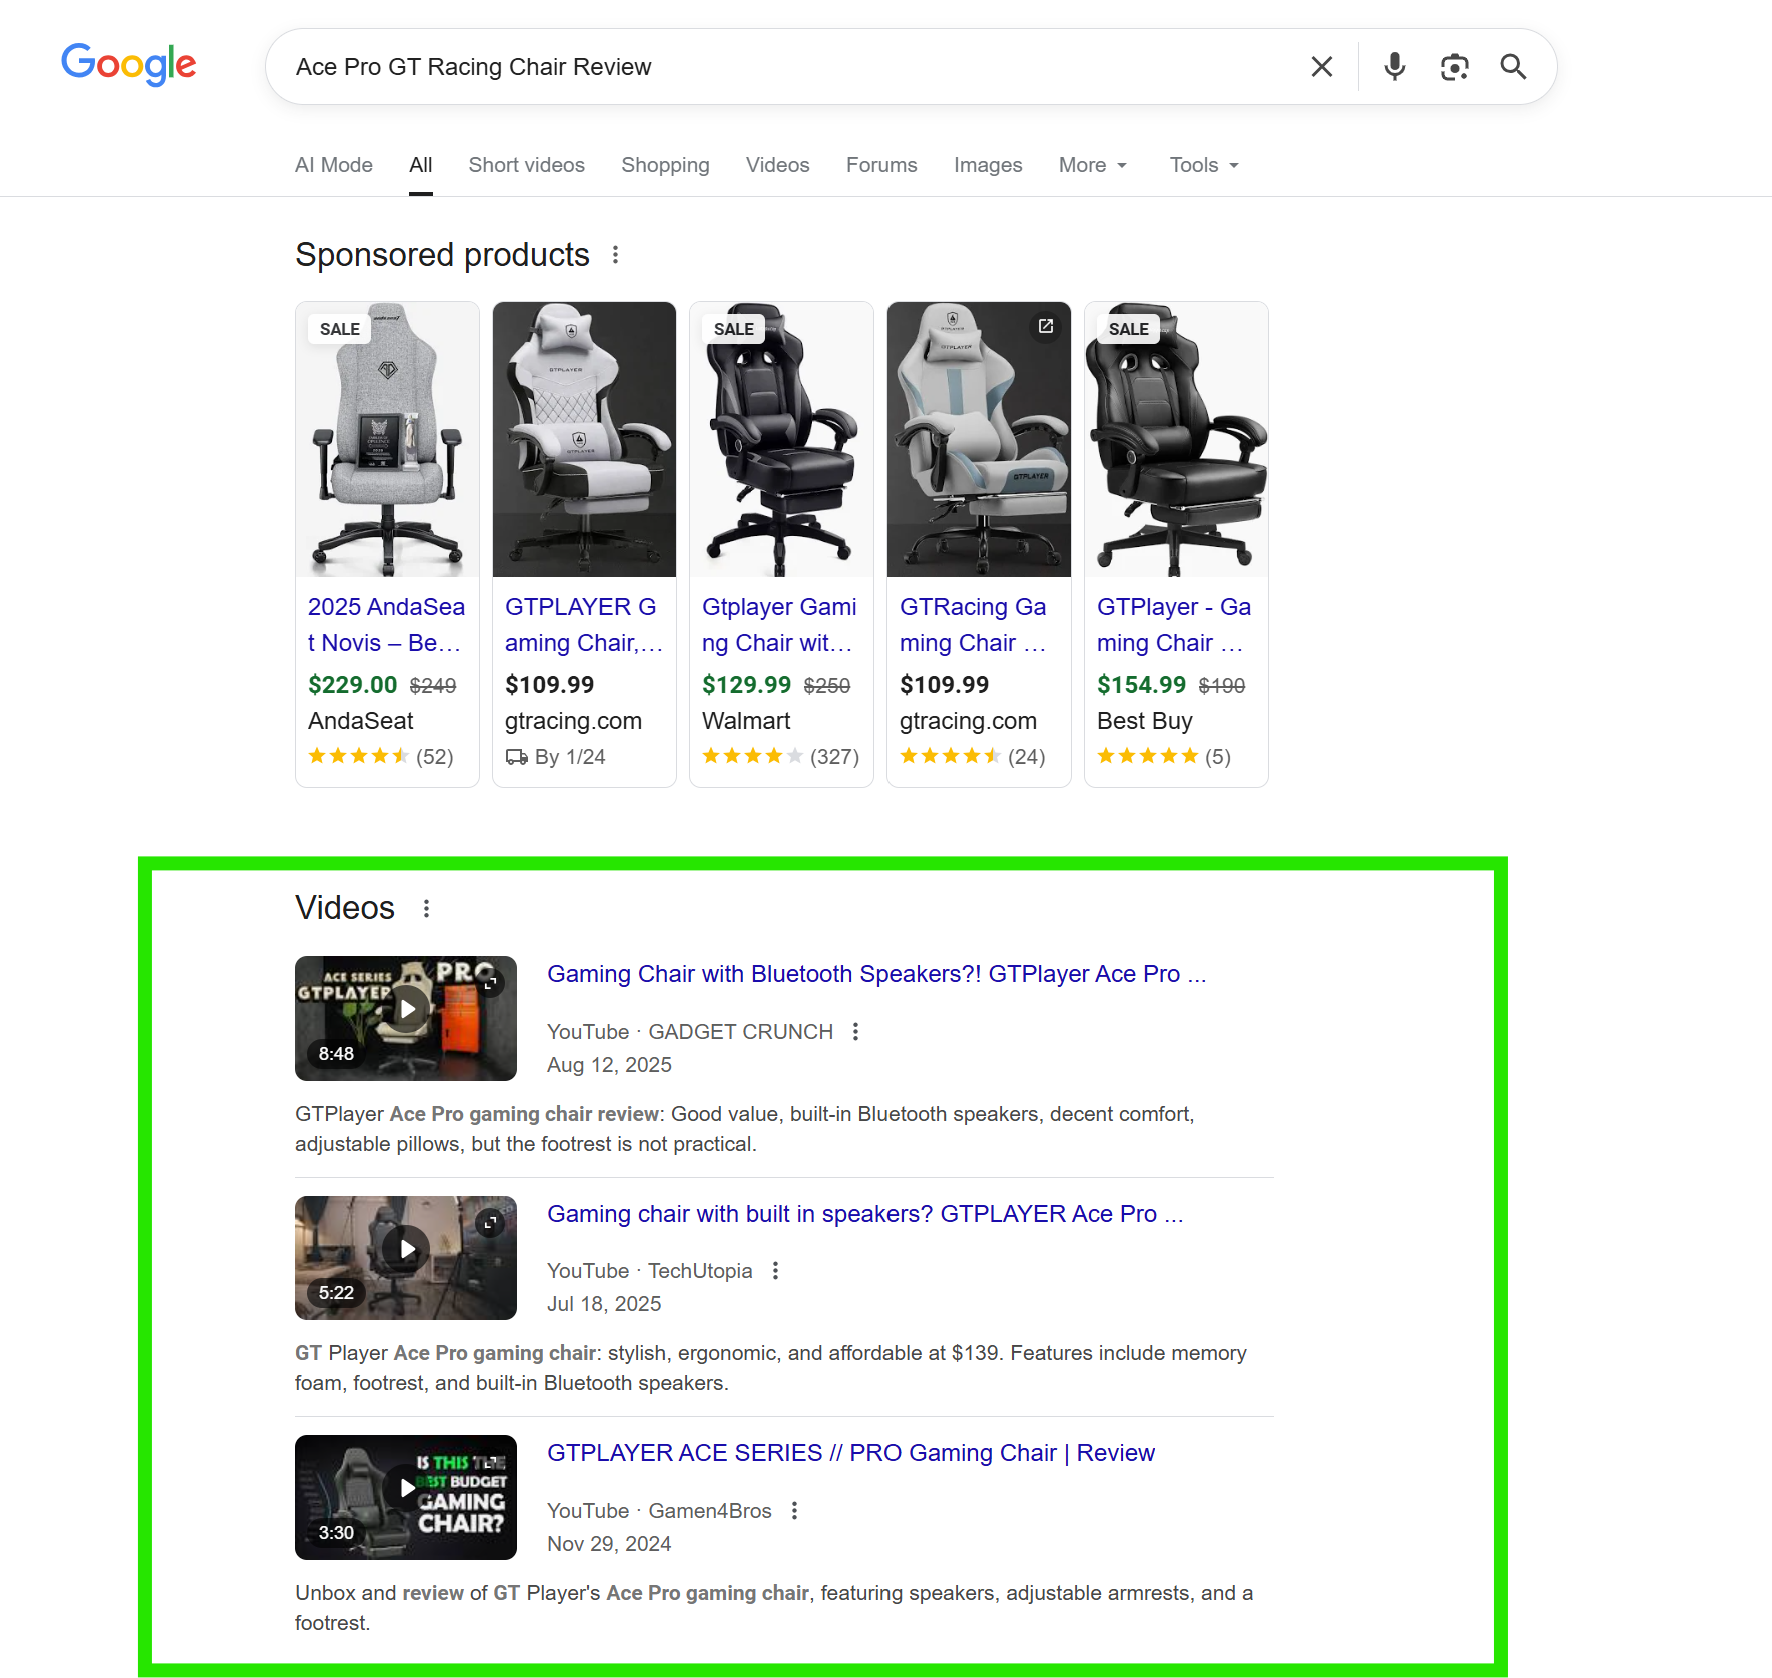The height and width of the screenshot is (1678, 1772).
Task: Open the three-dot menu next to TechUtopia
Action: tap(775, 1270)
